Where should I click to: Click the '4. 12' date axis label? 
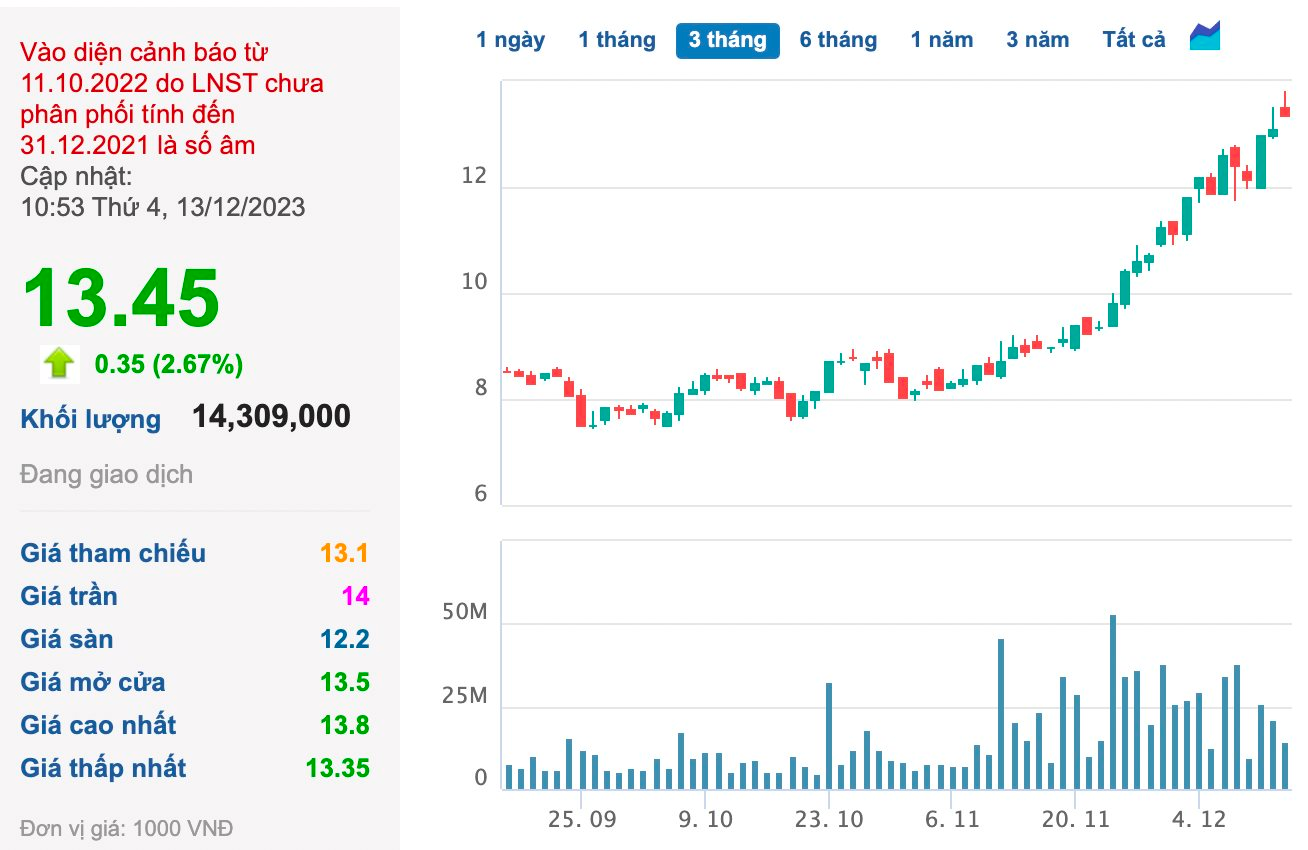click(1198, 819)
